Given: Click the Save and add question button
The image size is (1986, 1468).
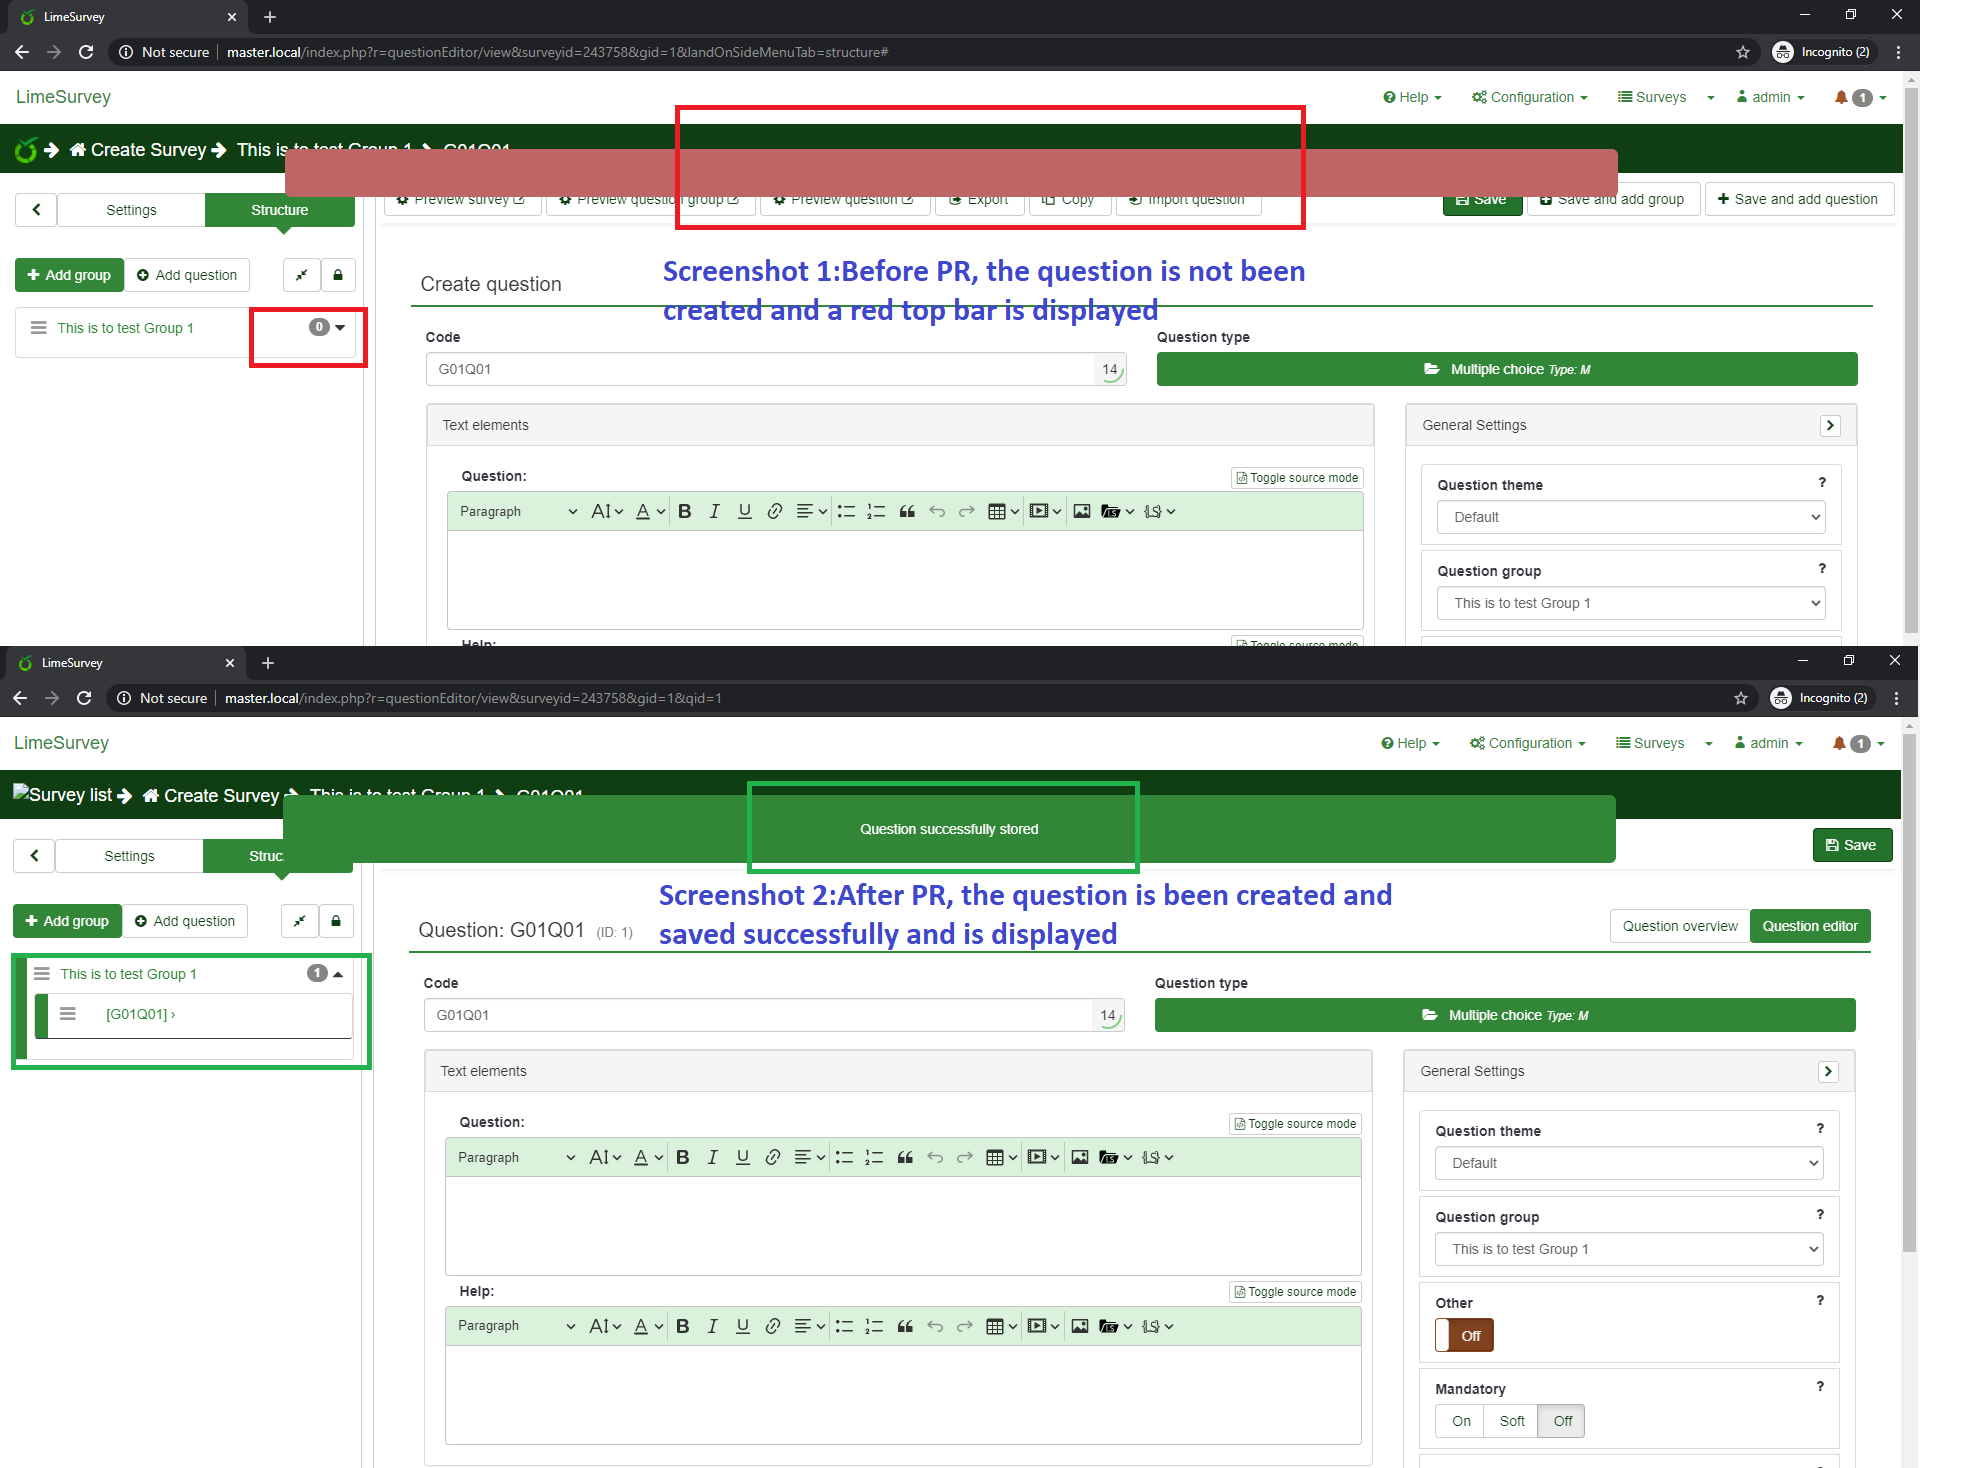Looking at the screenshot, I should pos(1798,199).
